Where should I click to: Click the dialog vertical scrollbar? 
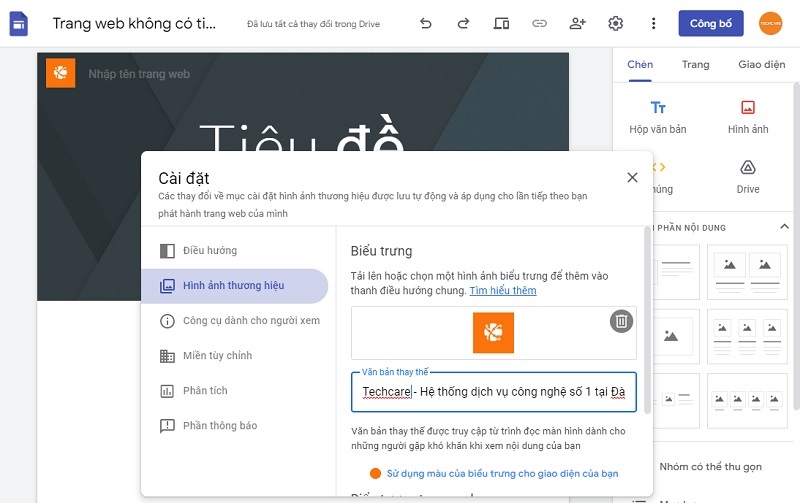pos(647,320)
